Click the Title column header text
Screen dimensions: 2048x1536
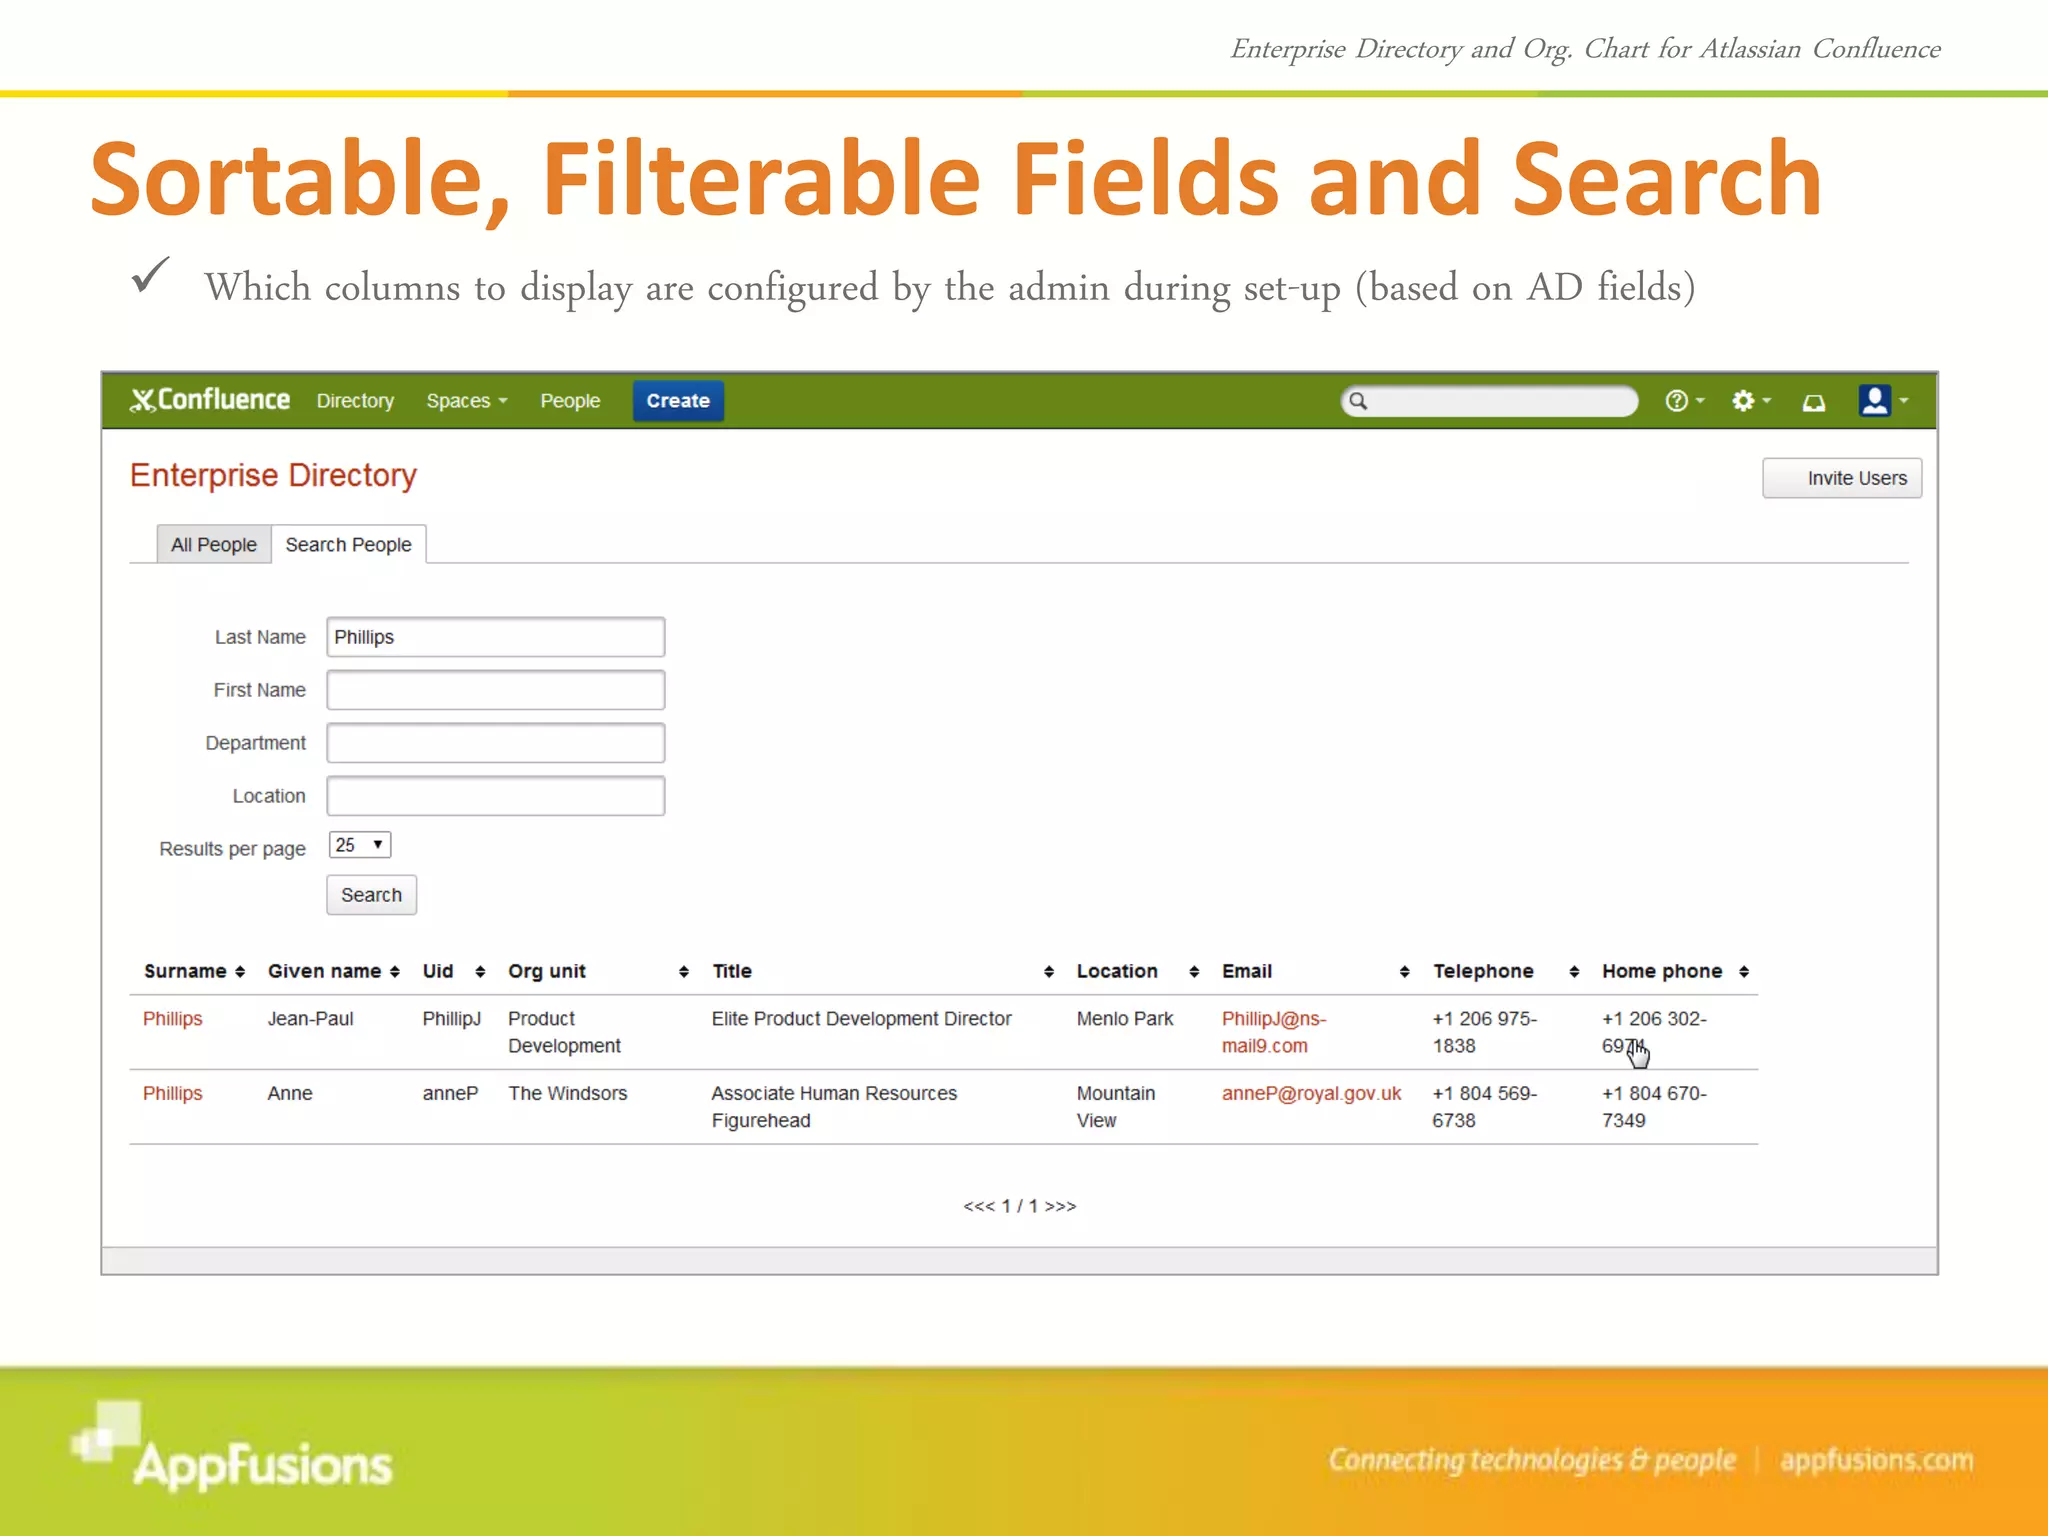coord(732,972)
